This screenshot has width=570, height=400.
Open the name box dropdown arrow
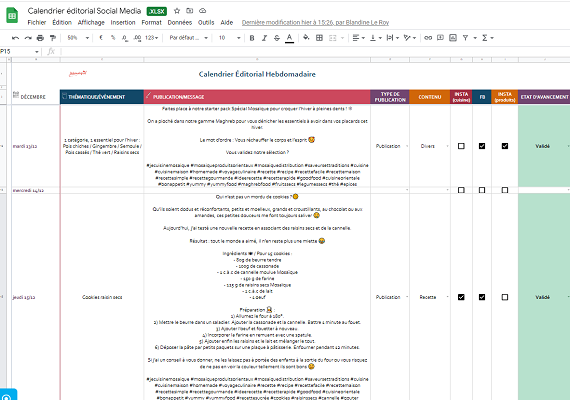pyautogui.click(x=37, y=52)
